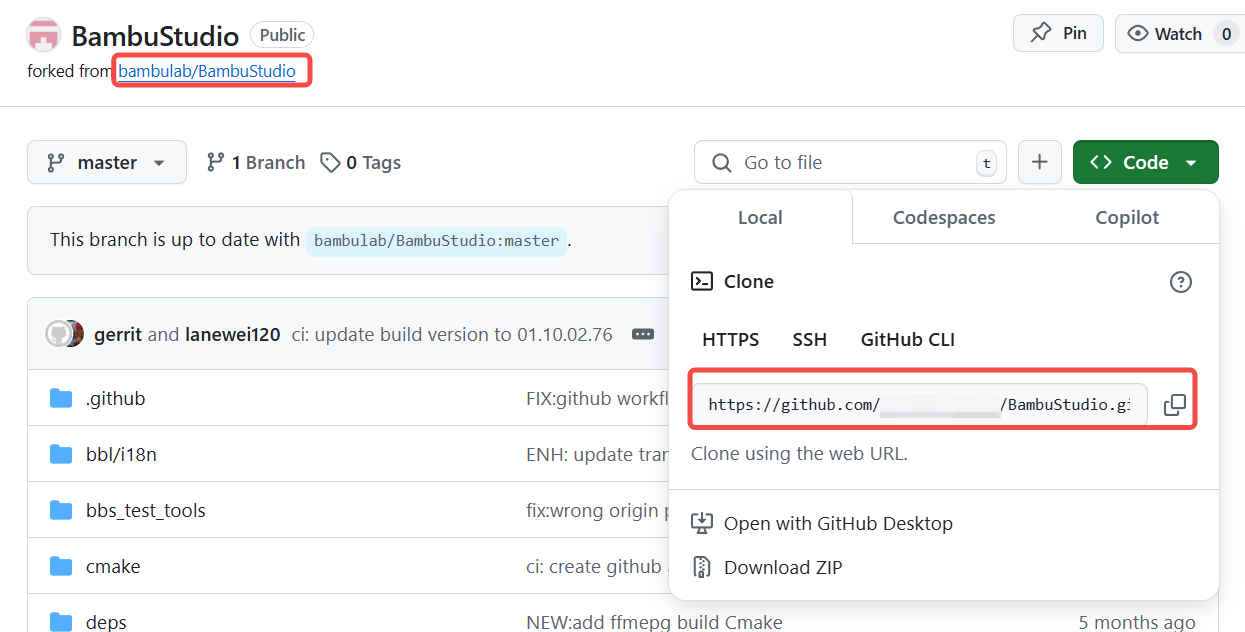Open the 'ENH: update' commit message for bbl/i18n
This screenshot has height=632, width=1245.
point(597,454)
